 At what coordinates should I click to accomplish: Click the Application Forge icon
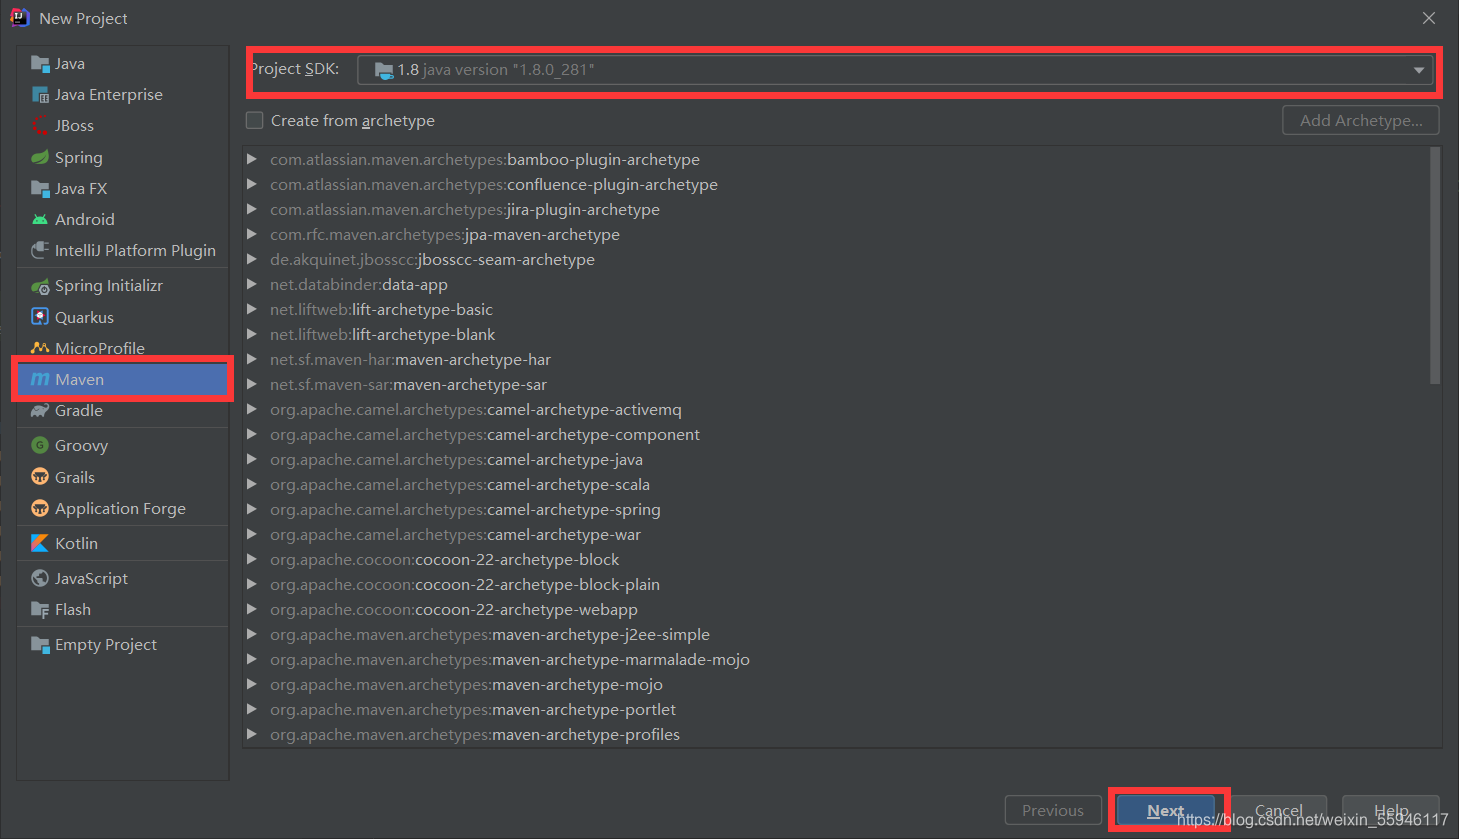pyautogui.click(x=40, y=508)
